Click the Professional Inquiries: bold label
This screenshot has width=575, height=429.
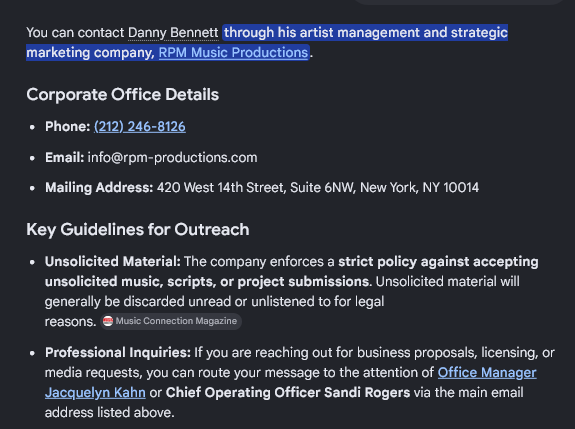(118, 353)
